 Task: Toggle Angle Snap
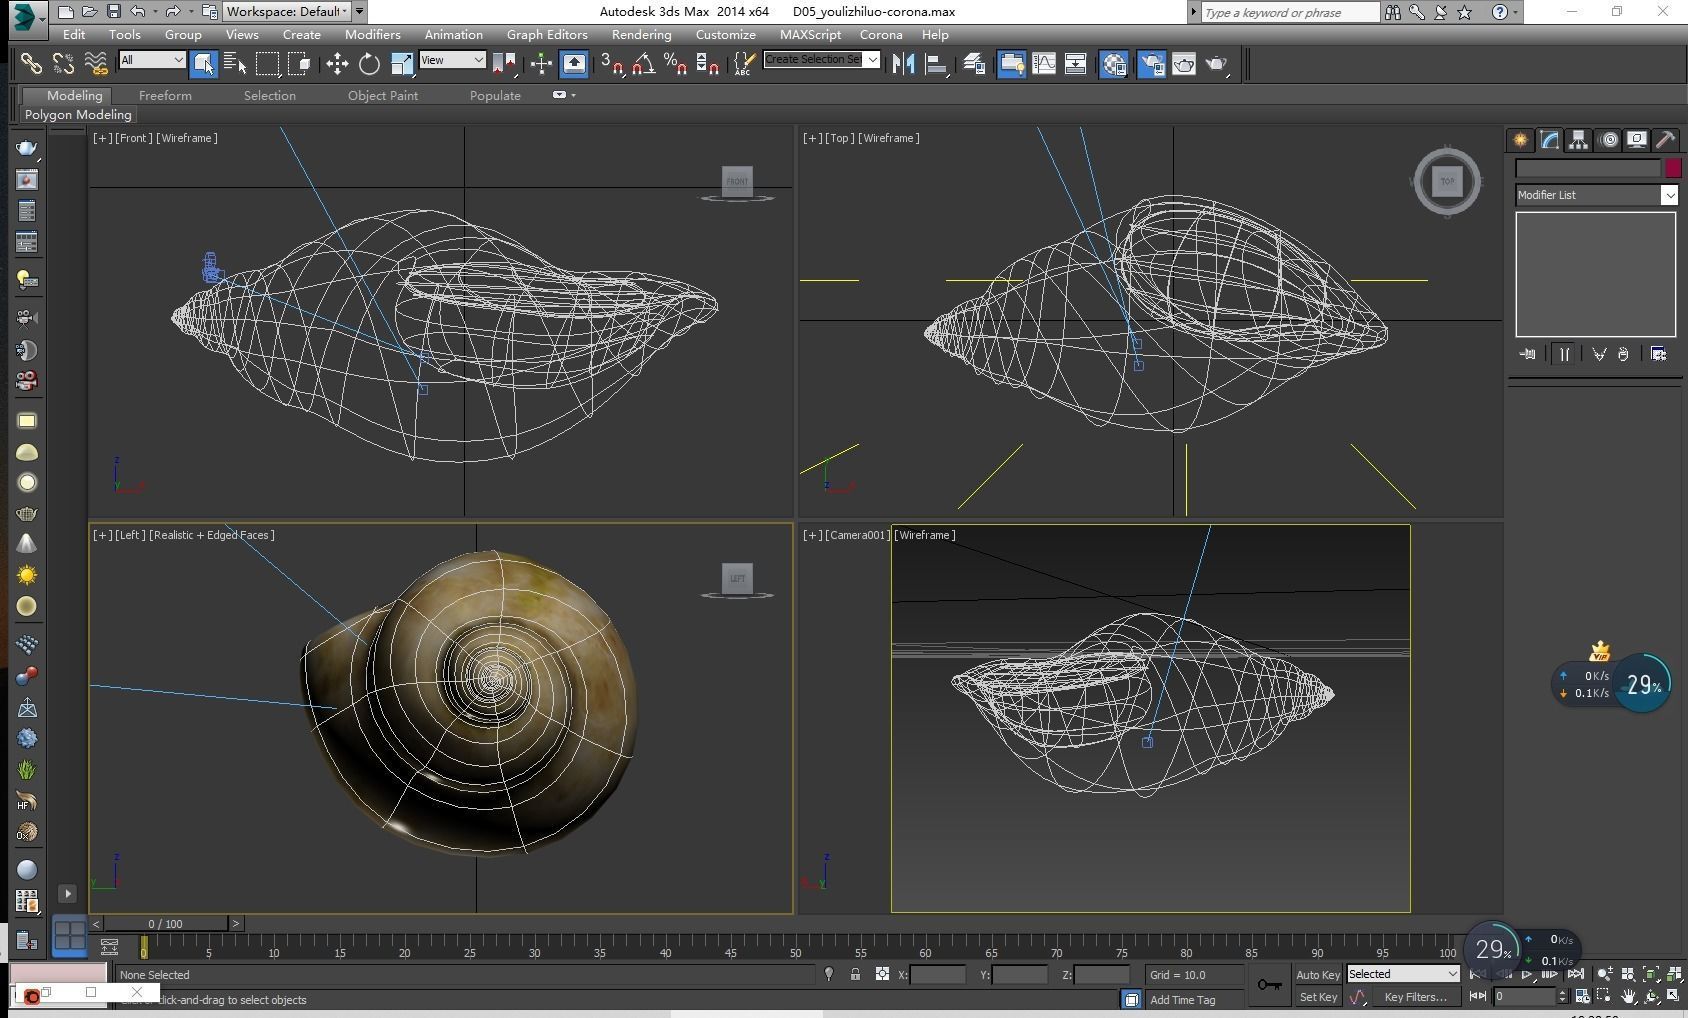point(643,64)
